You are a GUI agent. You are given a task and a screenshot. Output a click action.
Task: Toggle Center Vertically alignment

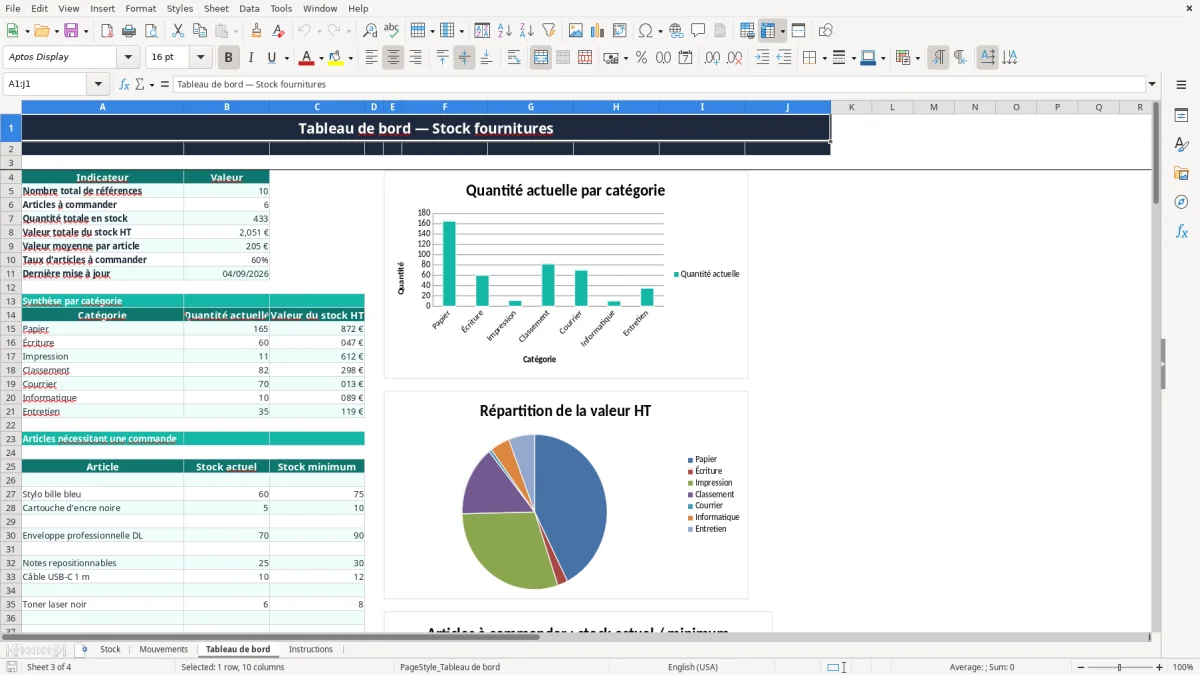click(x=464, y=58)
